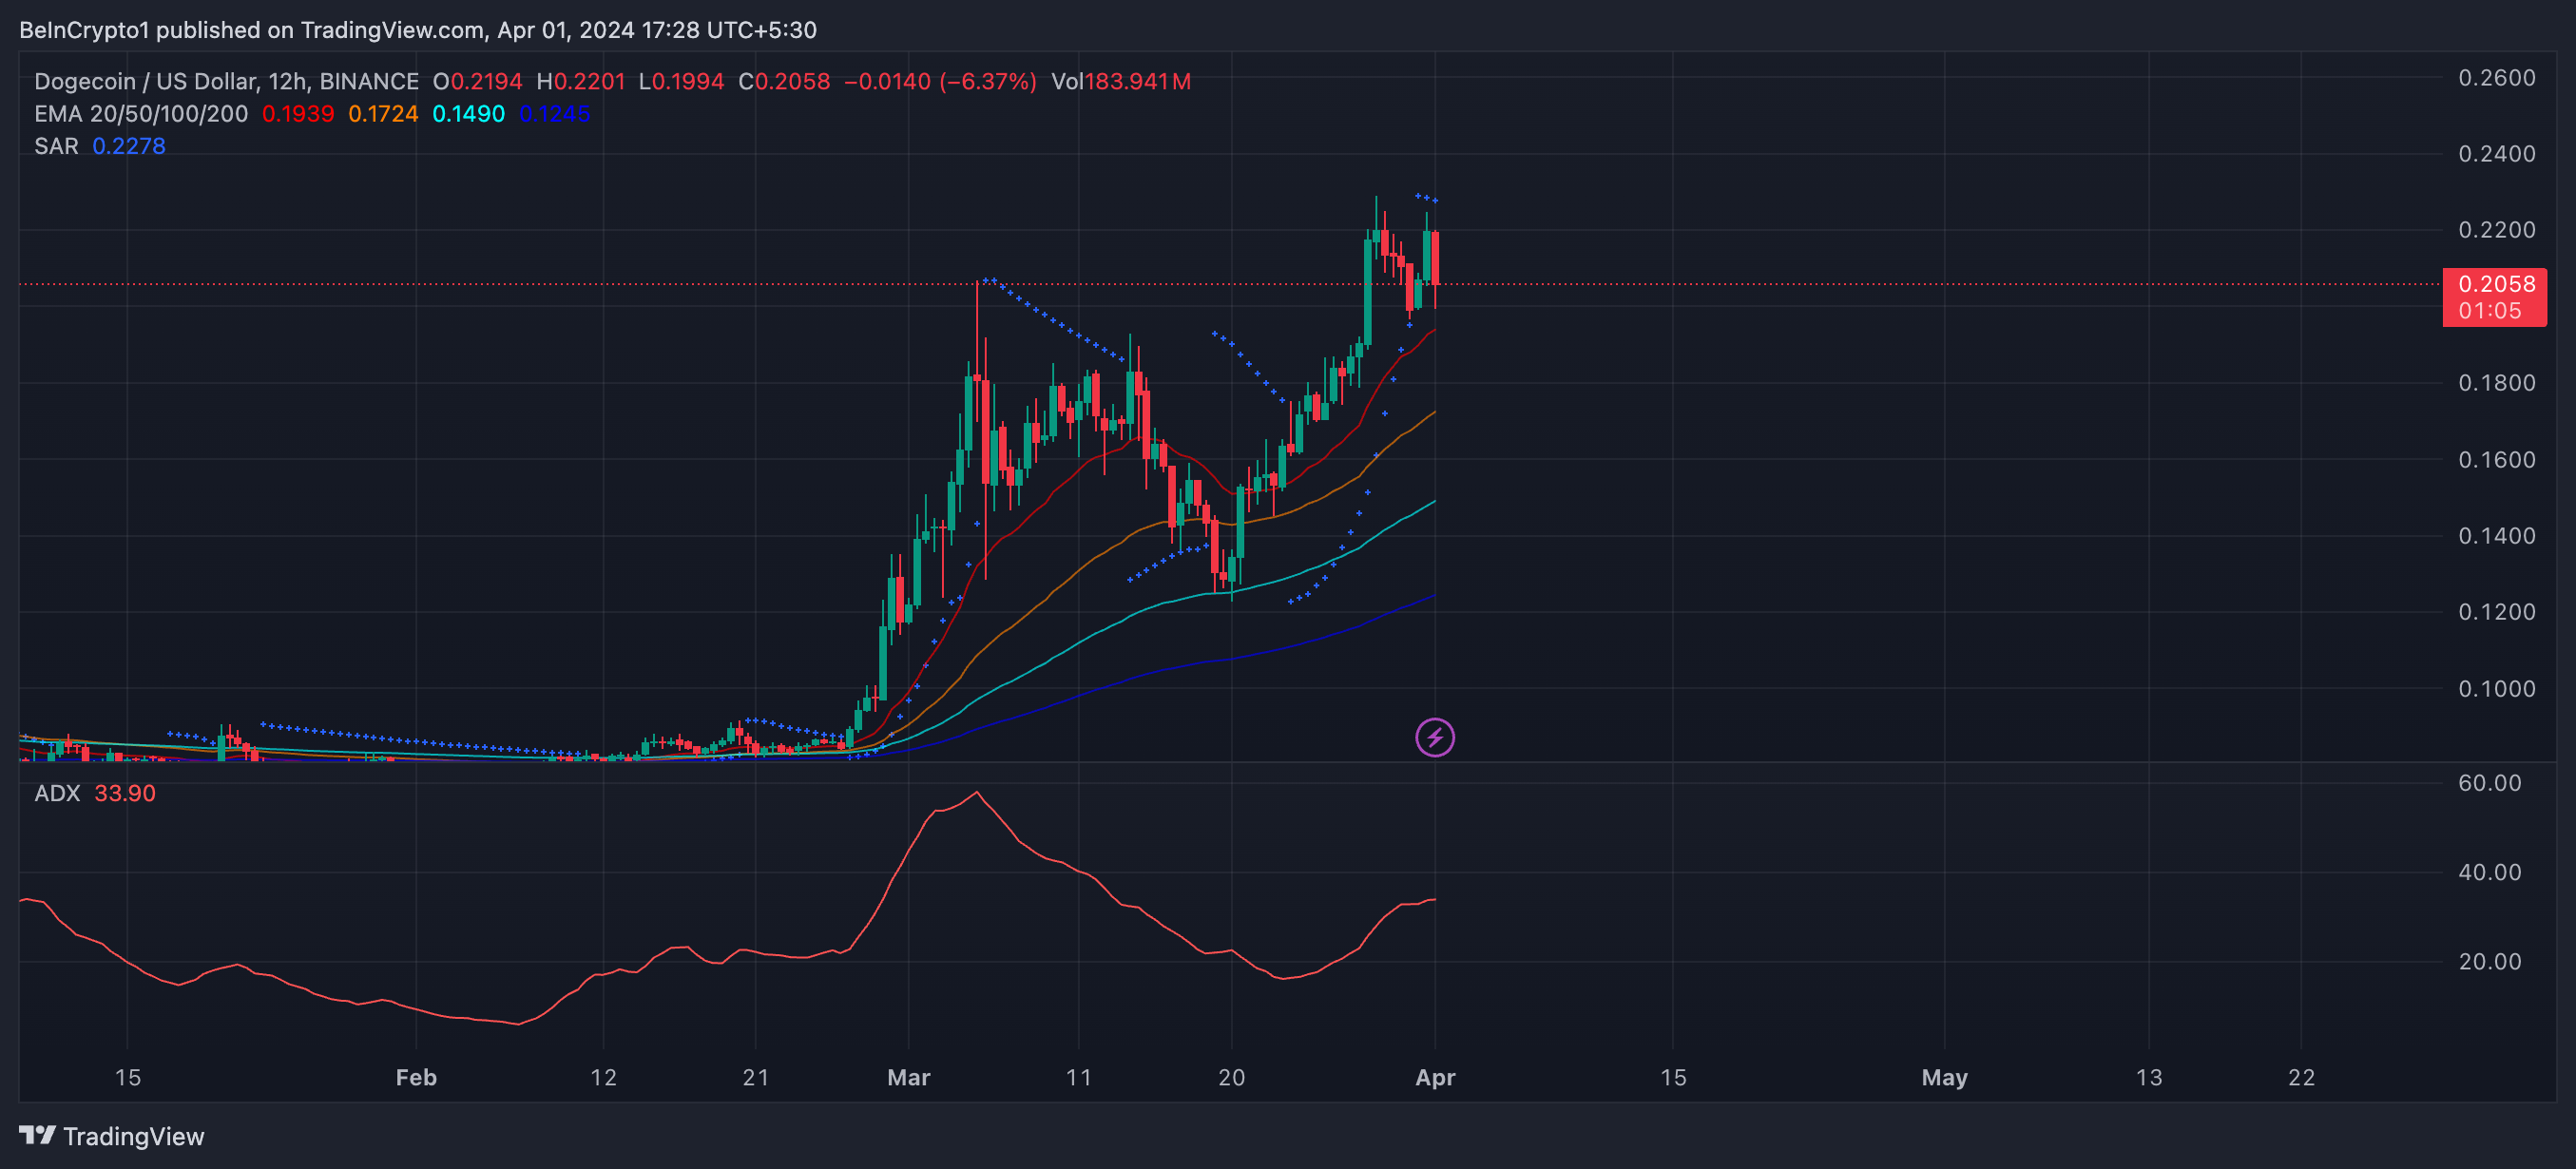Click the Apr label on time axis
Image resolution: width=2576 pixels, height=1169 pixels.
click(1435, 1077)
